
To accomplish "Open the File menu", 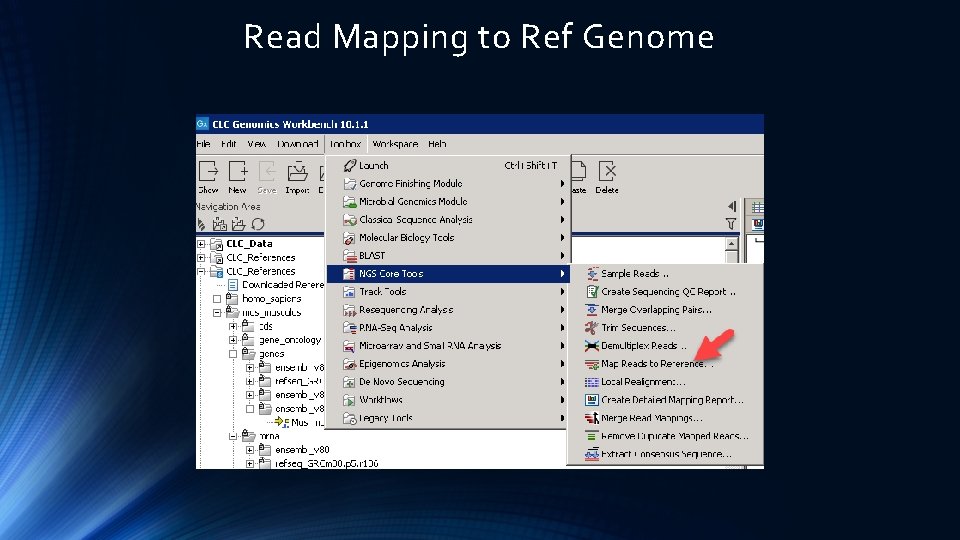I will point(204,144).
